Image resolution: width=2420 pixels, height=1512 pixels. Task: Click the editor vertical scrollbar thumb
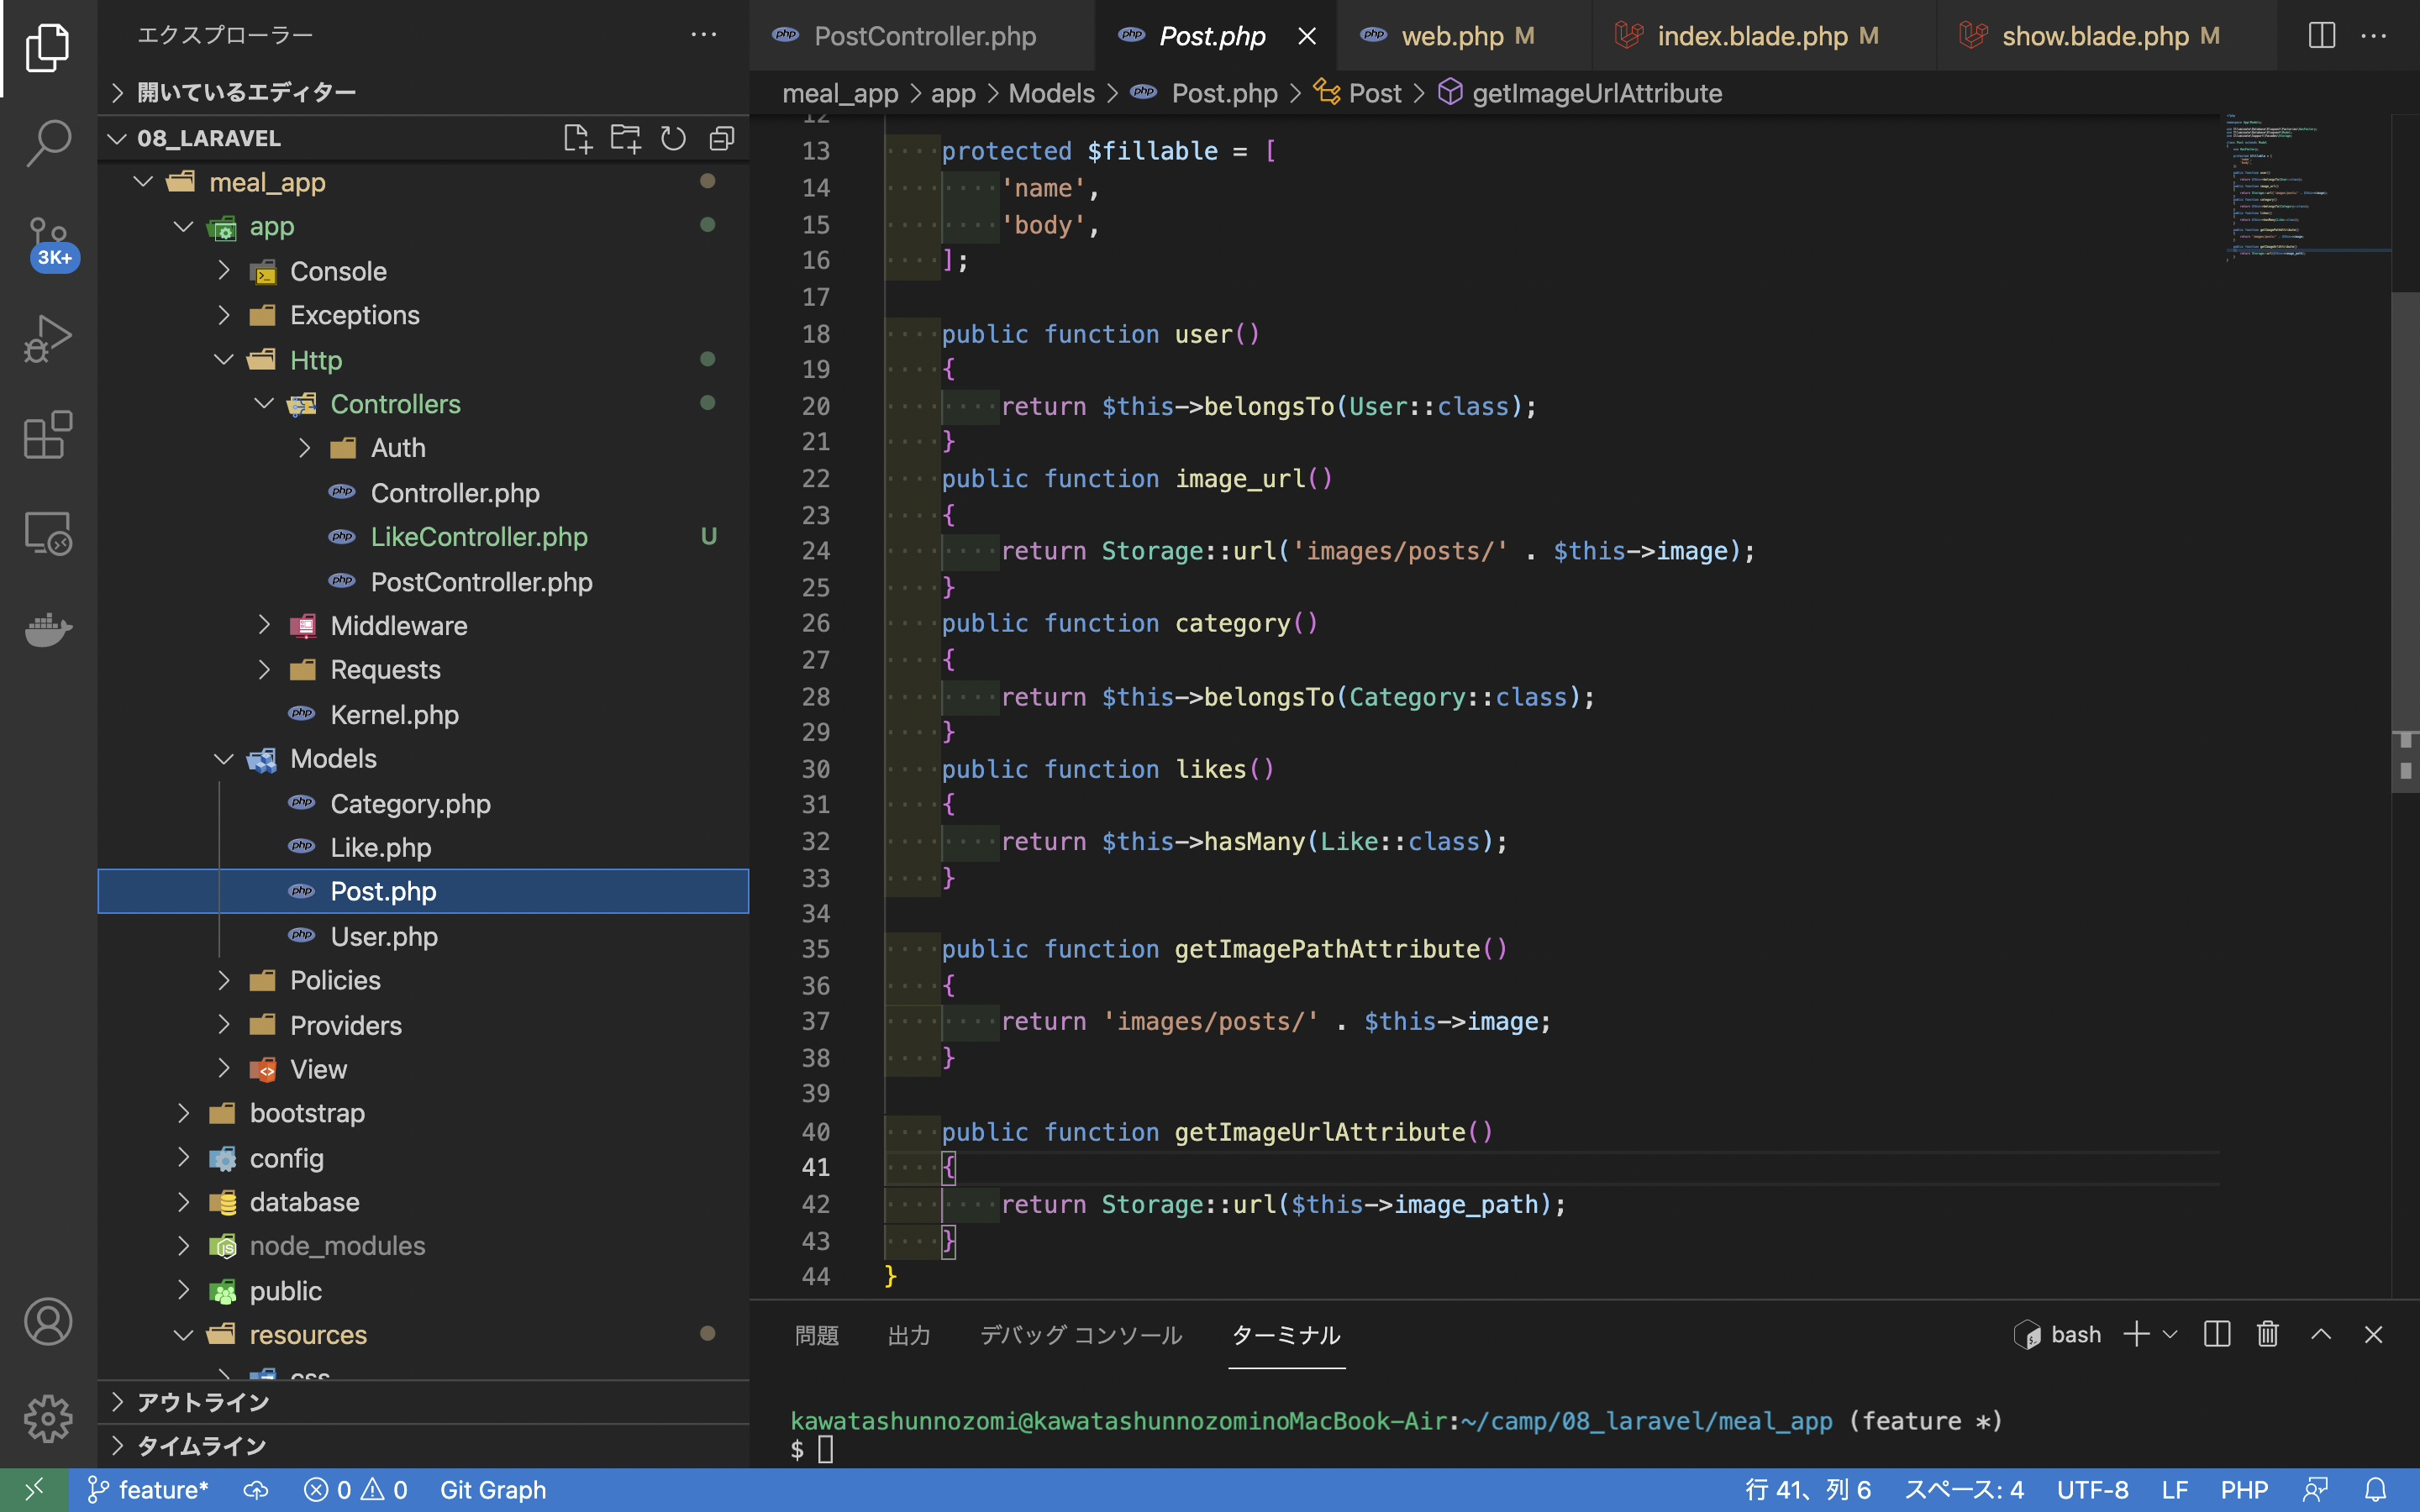point(2404,540)
